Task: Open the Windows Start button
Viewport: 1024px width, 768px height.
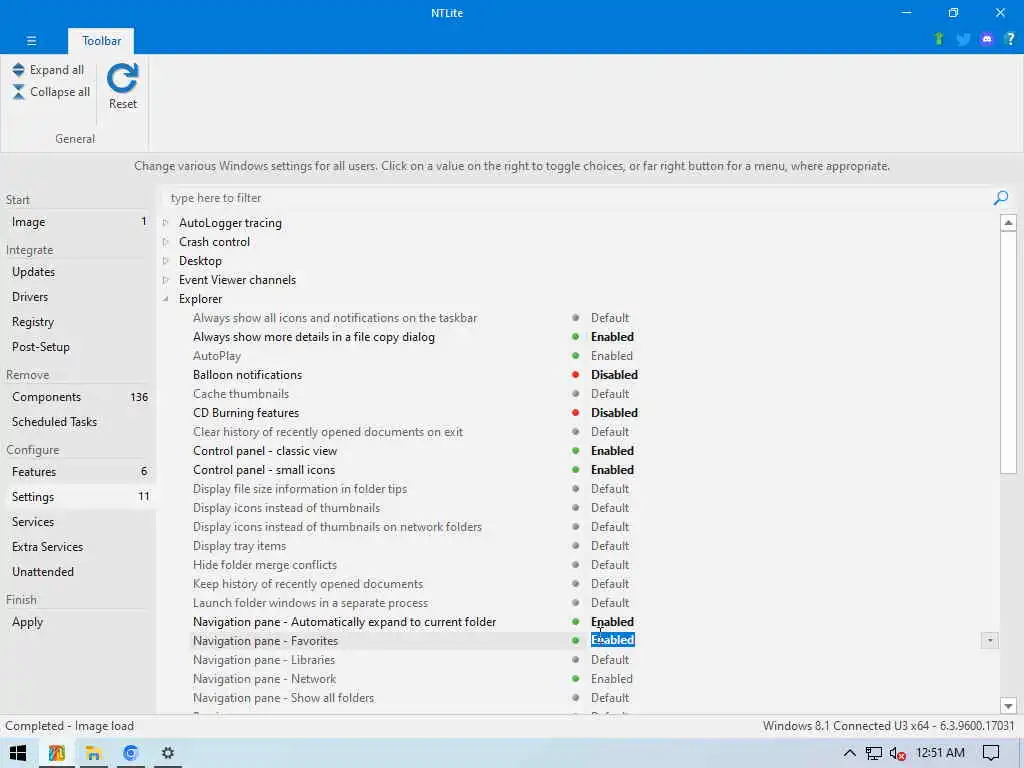Action: (18, 753)
